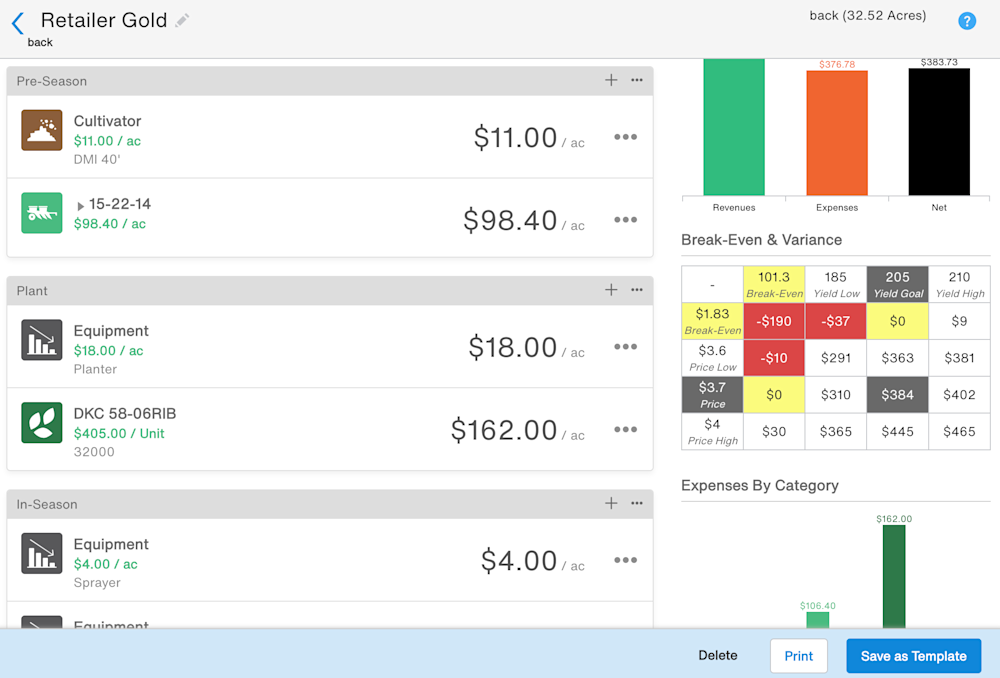The image size is (1000, 678).
Task: Click the leaf icon for DKC 58-06RIB seed
Action: tap(41, 422)
